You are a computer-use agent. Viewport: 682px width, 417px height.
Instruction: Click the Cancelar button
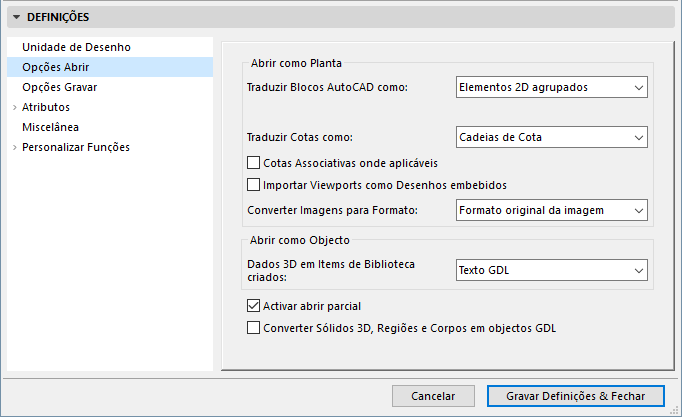pyautogui.click(x=433, y=396)
